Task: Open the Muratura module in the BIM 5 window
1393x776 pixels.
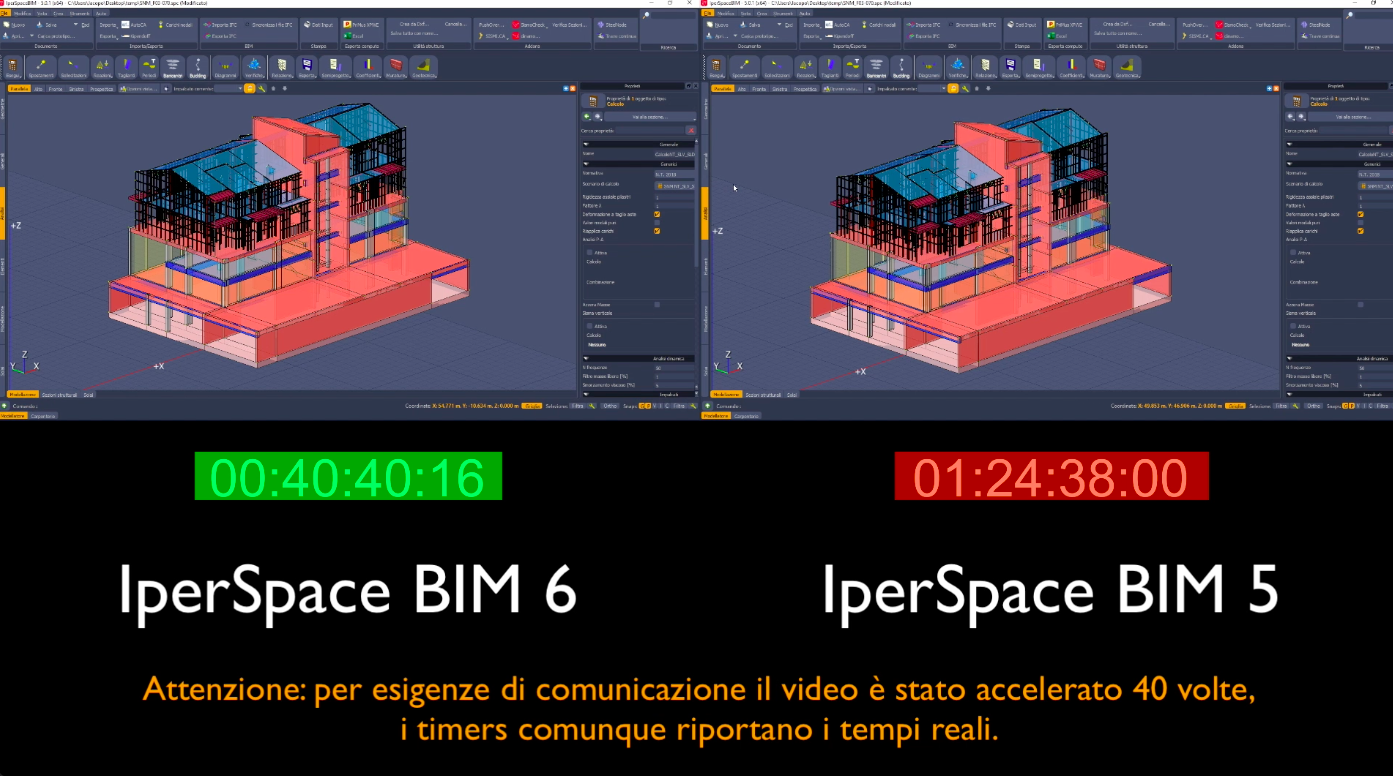Action: point(1100,67)
